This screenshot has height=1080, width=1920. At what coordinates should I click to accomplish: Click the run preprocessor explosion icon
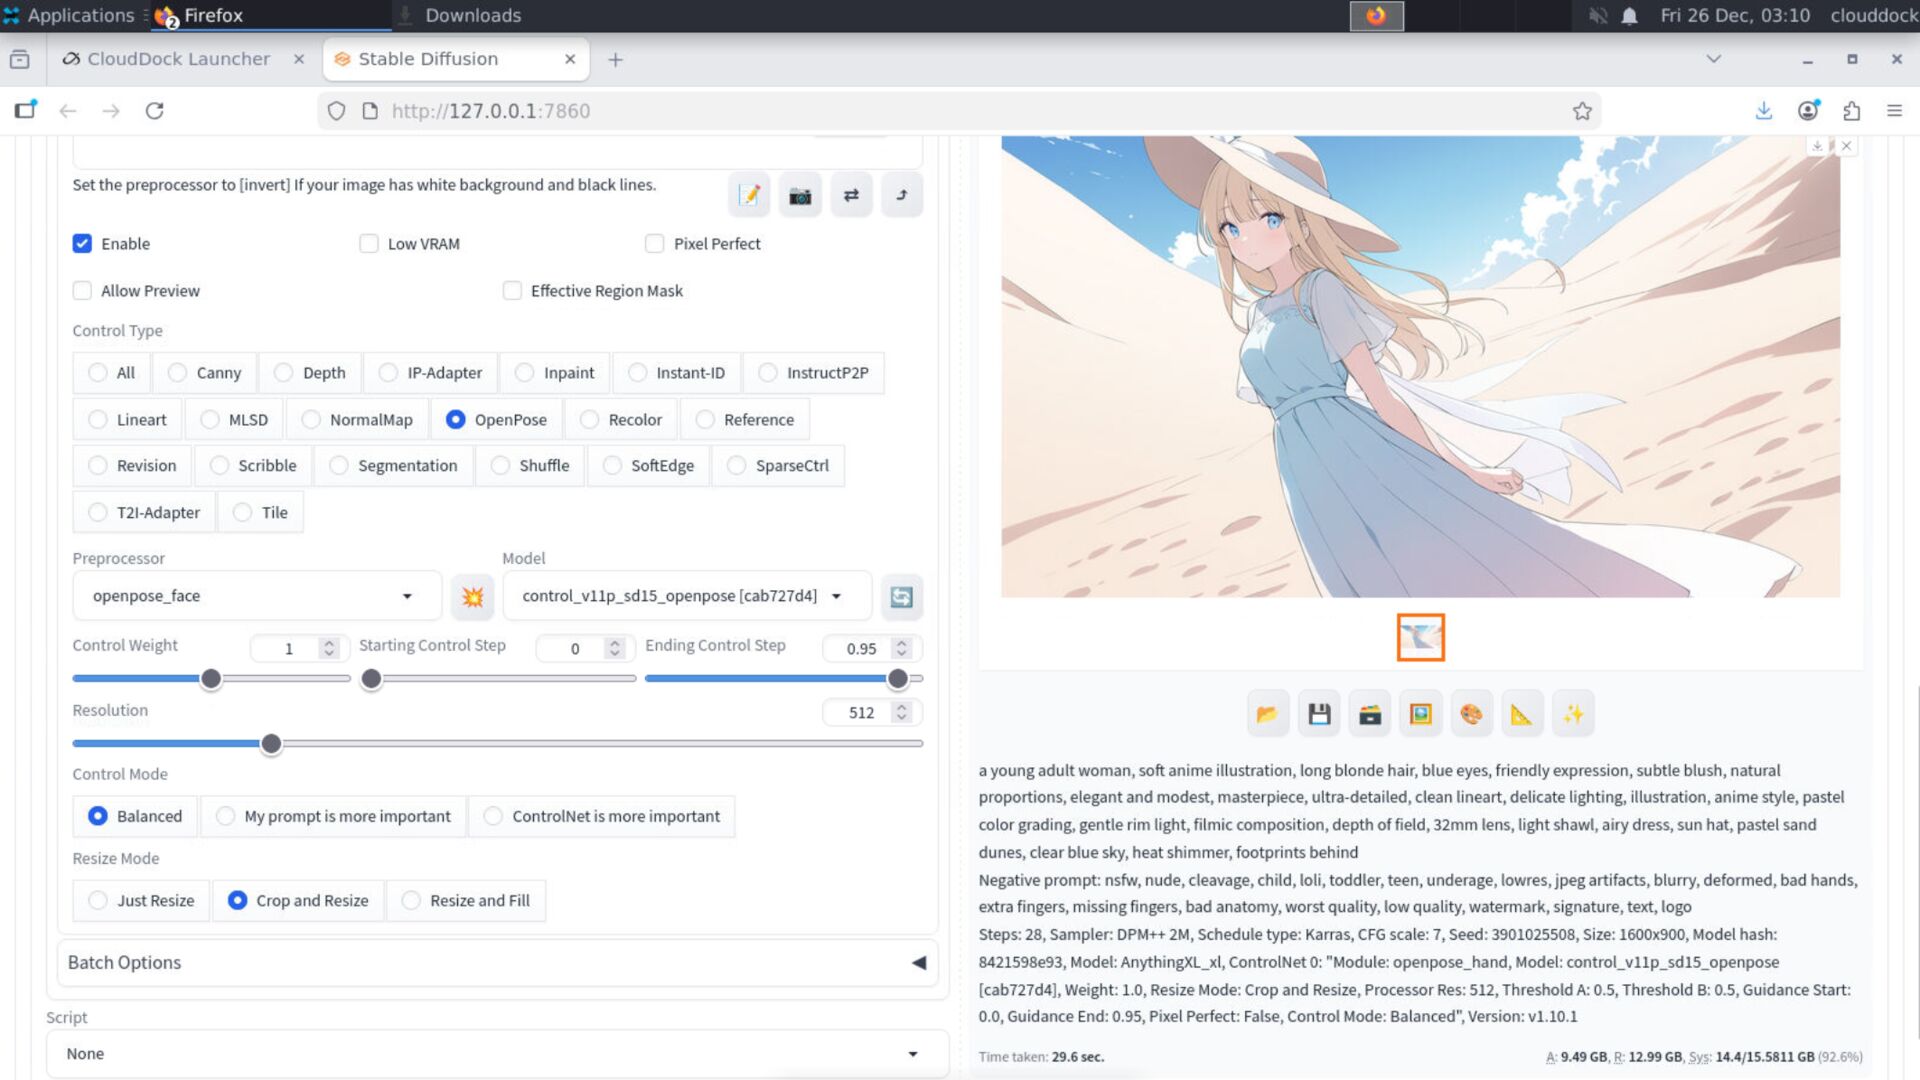[472, 597]
